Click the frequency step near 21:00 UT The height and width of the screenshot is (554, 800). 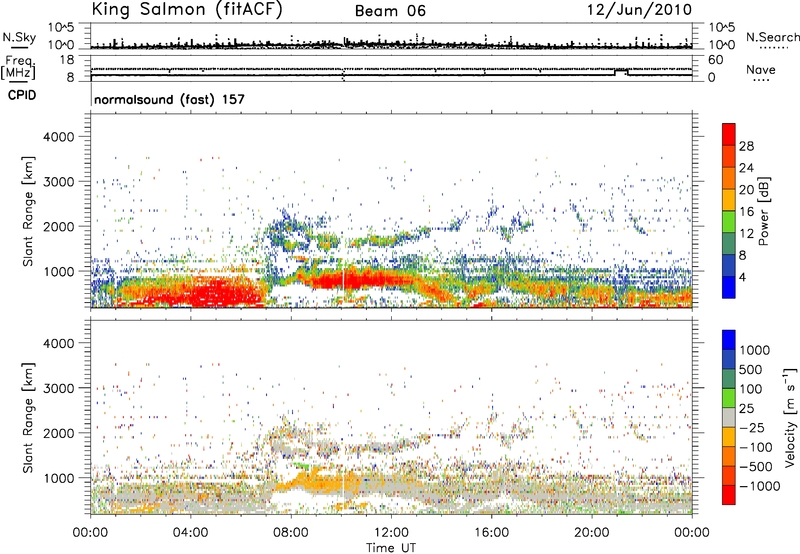tap(621, 72)
